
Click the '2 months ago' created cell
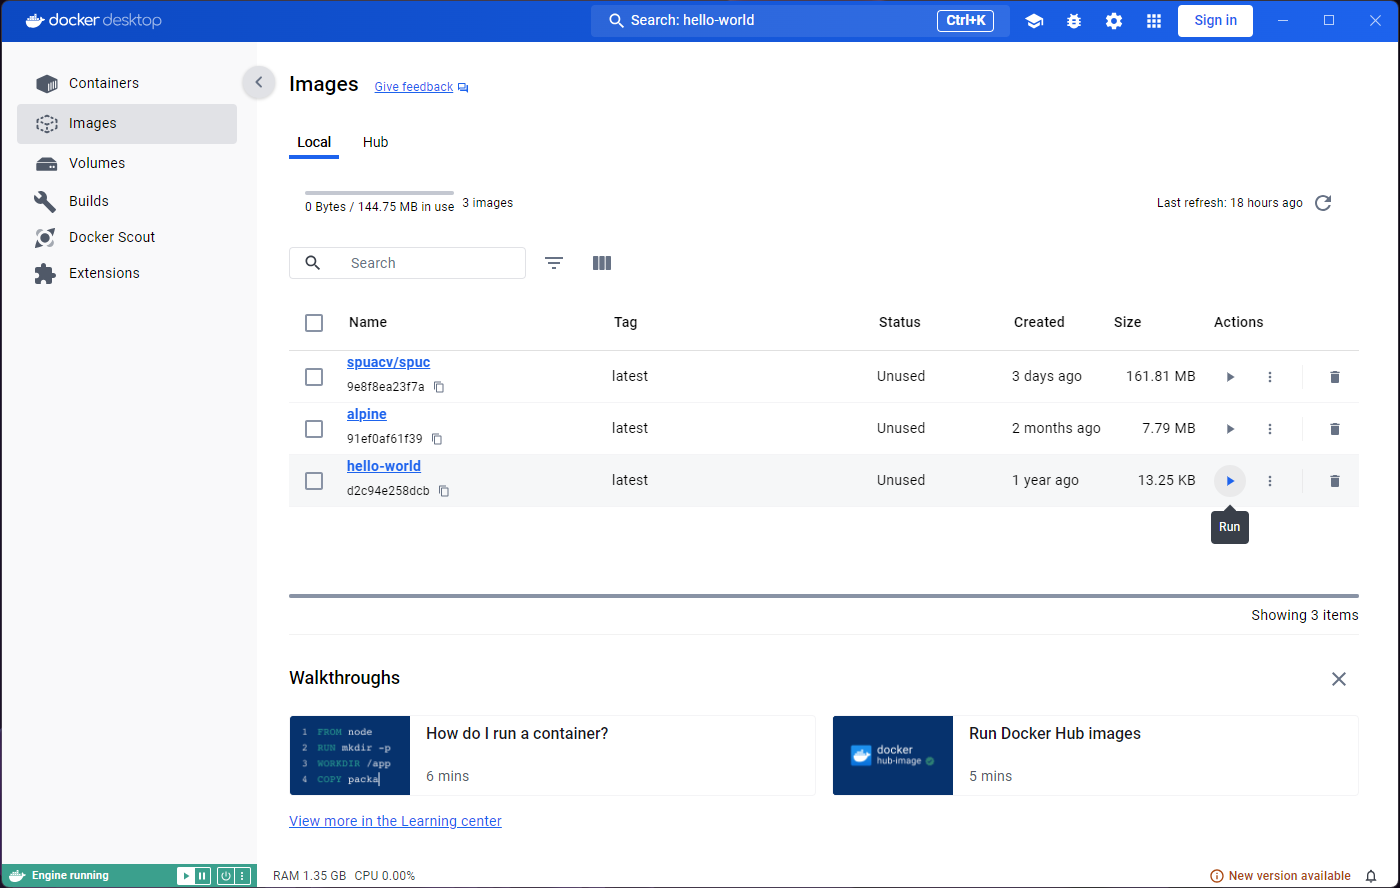[x=1056, y=428]
